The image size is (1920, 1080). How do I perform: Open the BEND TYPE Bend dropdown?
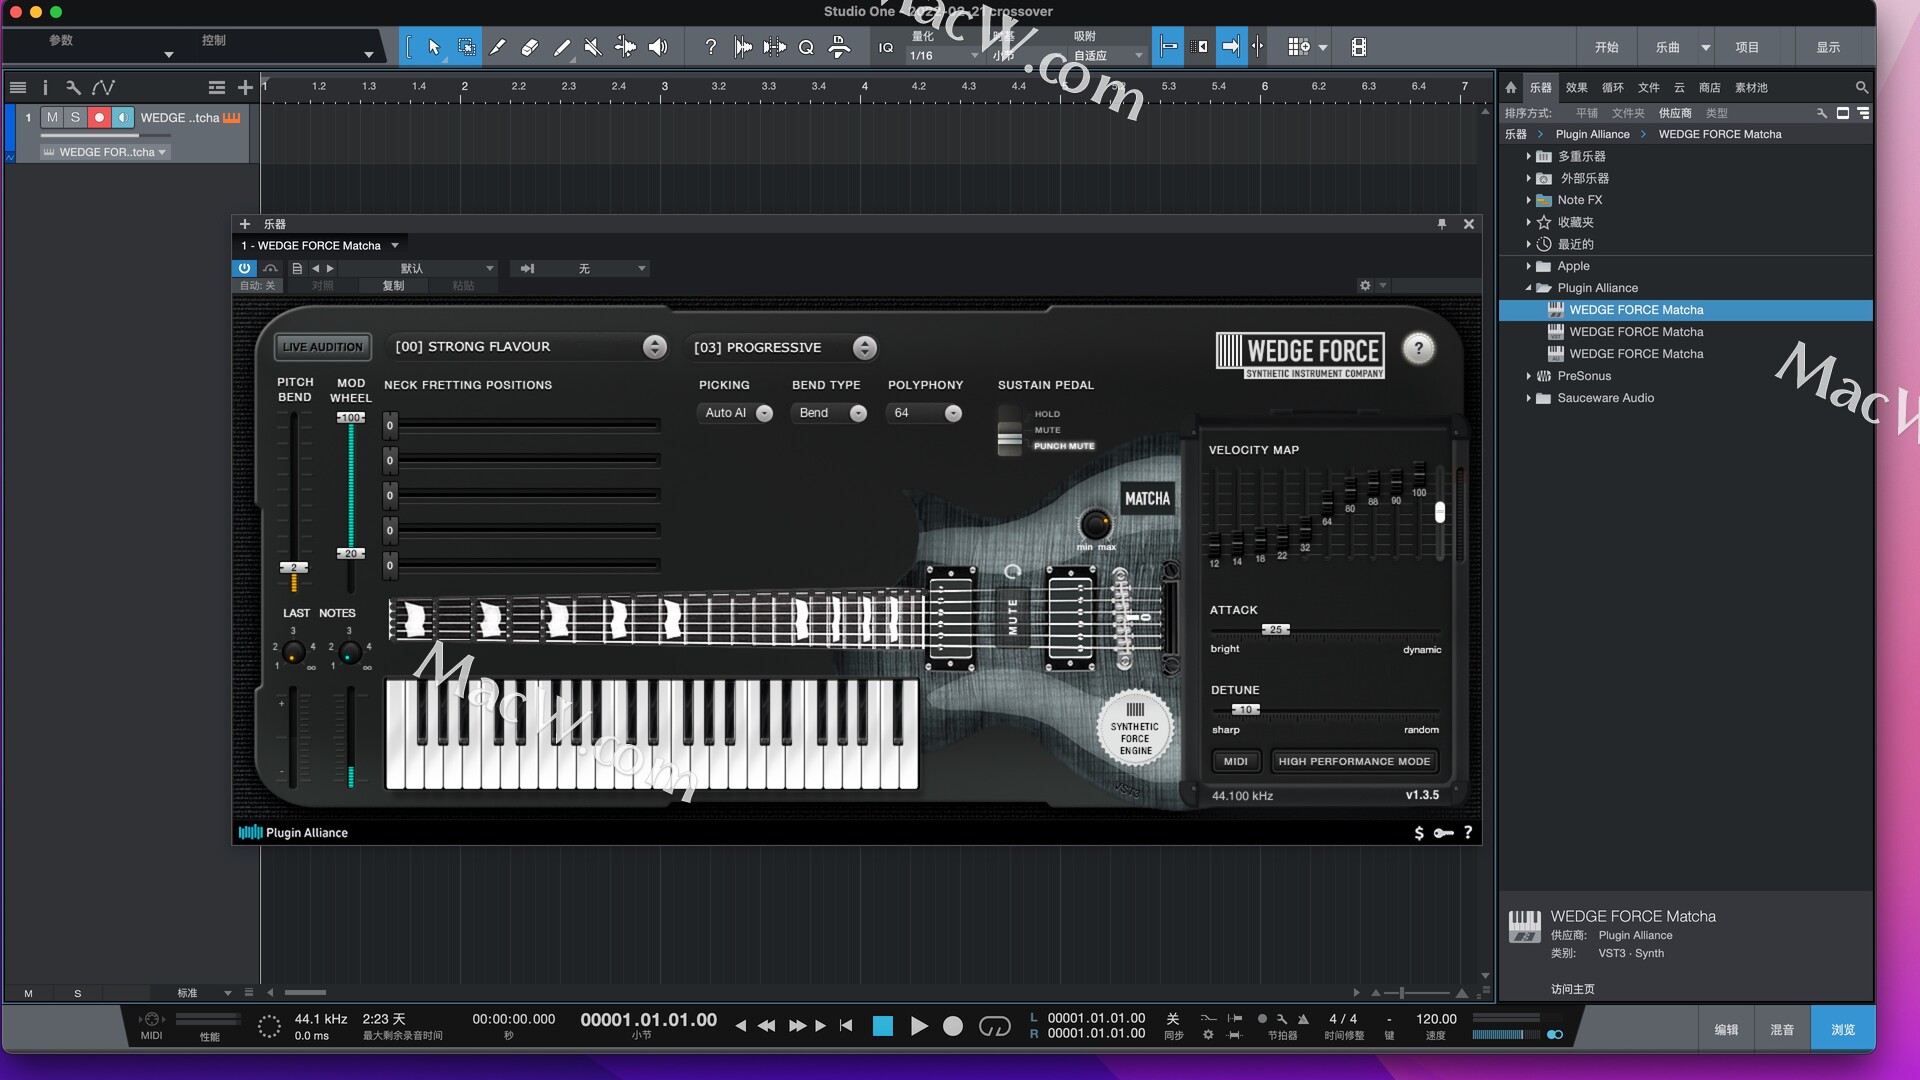(x=830, y=413)
